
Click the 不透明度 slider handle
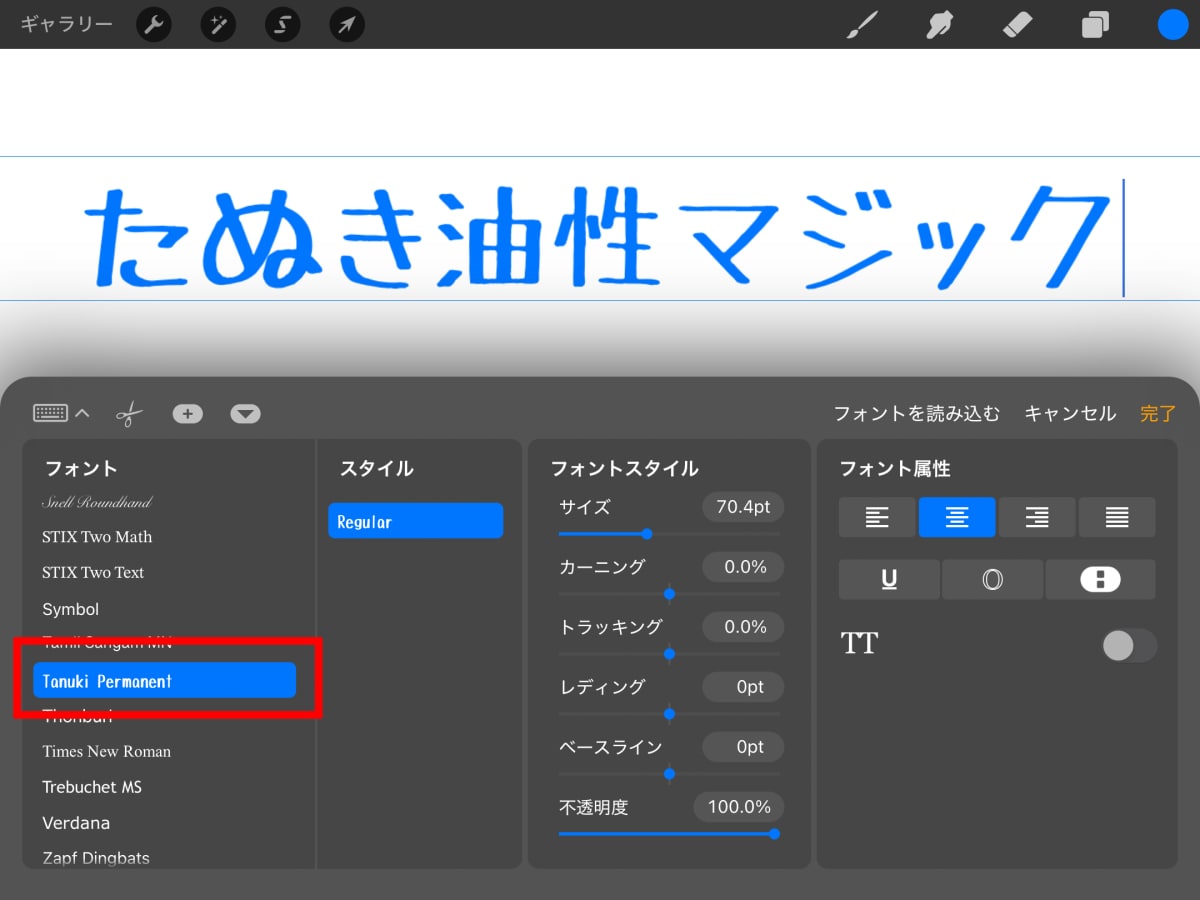tap(774, 834)
